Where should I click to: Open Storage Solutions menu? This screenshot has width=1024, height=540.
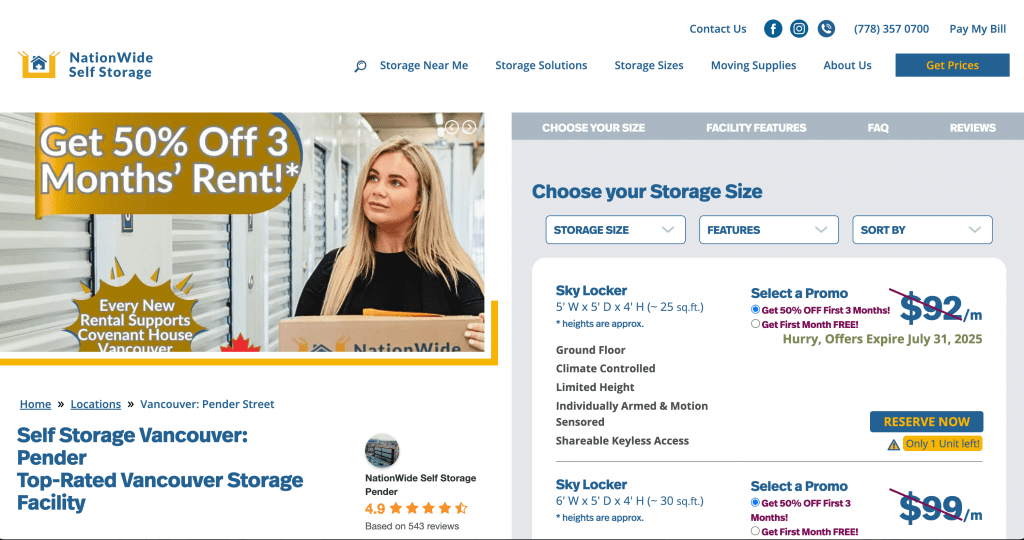point(541,65)
